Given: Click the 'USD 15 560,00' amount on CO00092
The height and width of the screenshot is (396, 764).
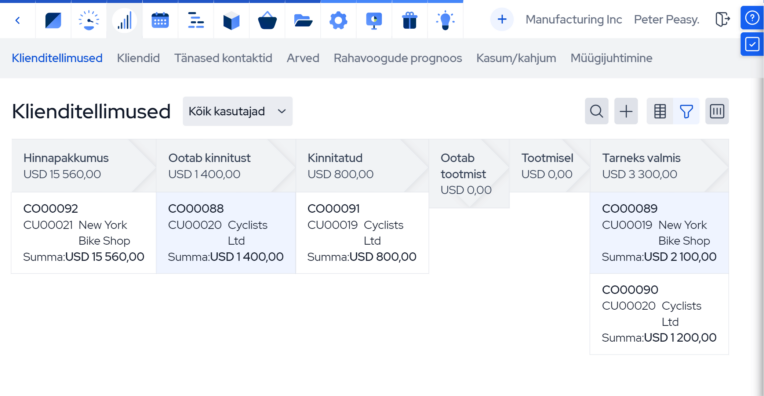Looking at the screenshot, I should coord(105,257).
